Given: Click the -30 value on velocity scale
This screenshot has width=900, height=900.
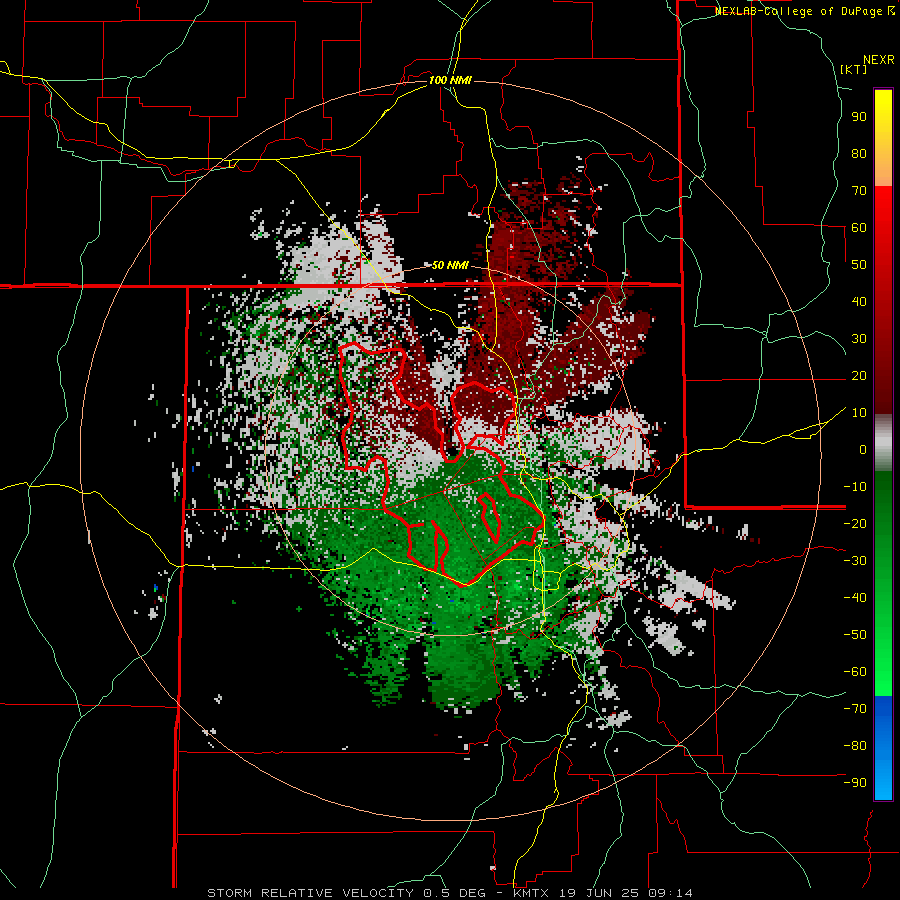Looking at the screenshot, I should (855, 561).
